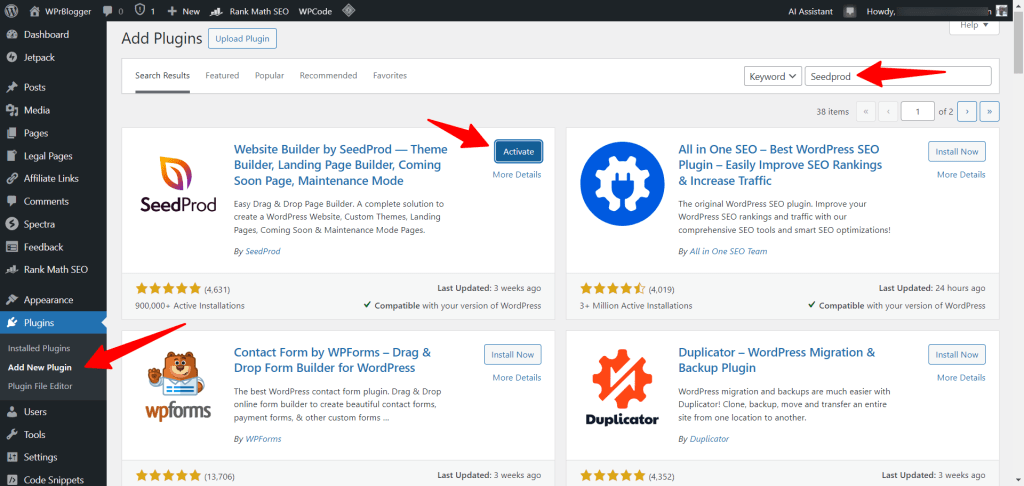
Task: Click the current page number field
Action: [918, 112]
